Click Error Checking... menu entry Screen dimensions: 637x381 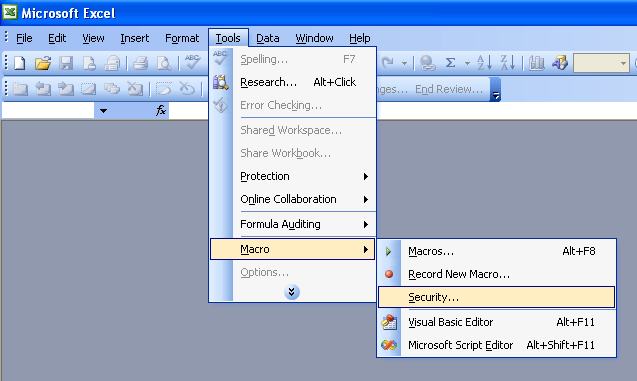tap(292, 105)
